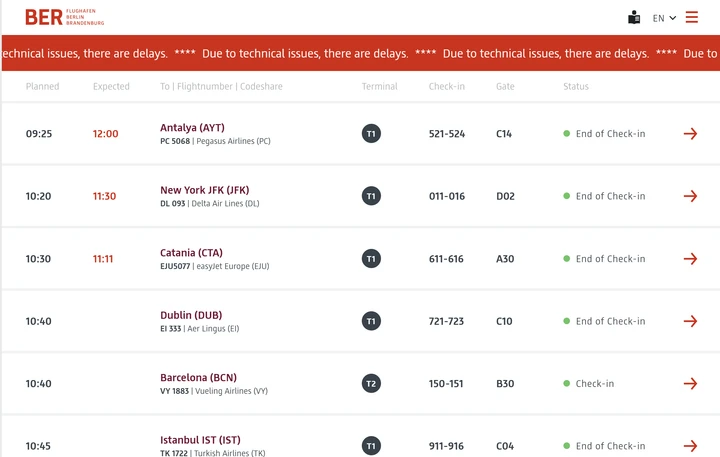This screenshot has width=720, height=457.
Task: Click the arrow for the Barcelona flight
Action: 690,384
